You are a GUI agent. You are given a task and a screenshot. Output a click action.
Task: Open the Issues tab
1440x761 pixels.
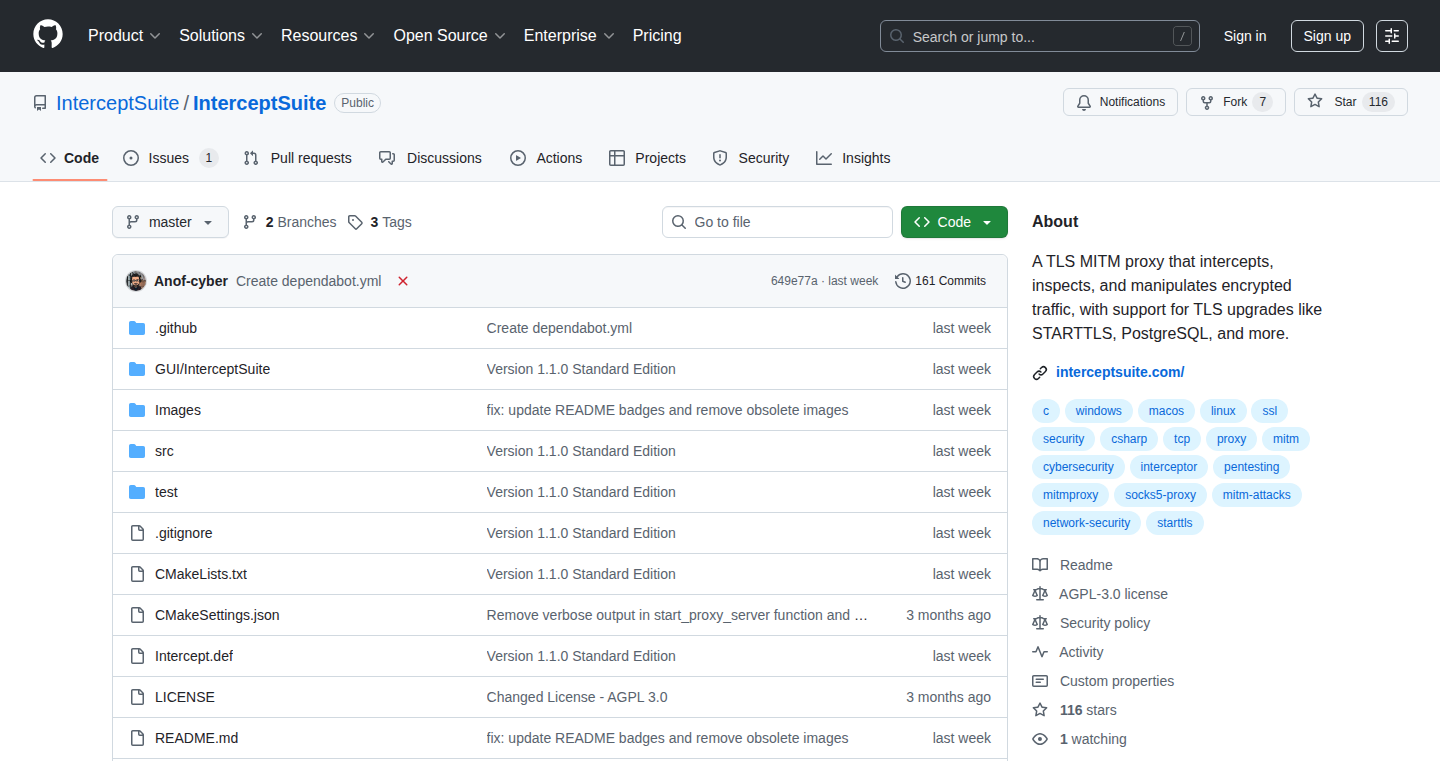(170, 158)
